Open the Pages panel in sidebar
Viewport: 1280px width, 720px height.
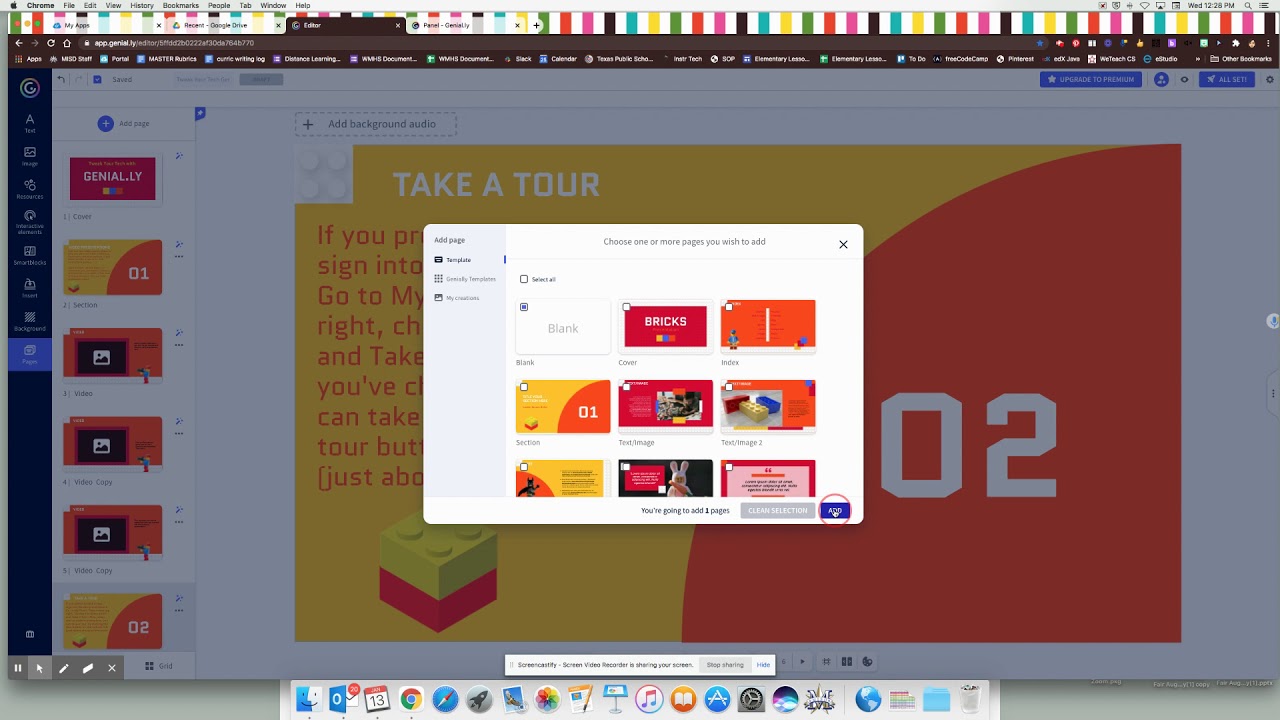click(x=30, y=354)
